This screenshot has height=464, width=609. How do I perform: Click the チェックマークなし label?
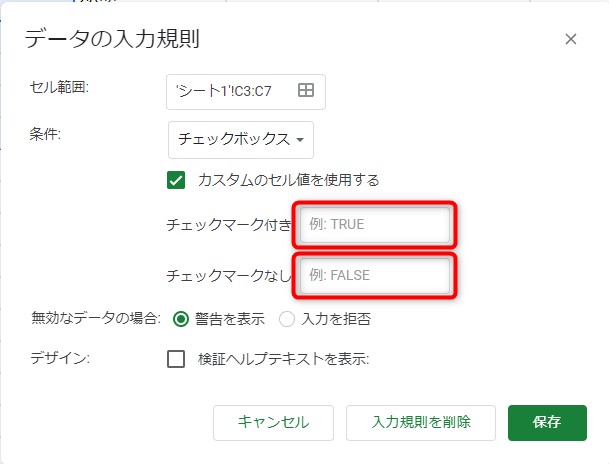229,275
